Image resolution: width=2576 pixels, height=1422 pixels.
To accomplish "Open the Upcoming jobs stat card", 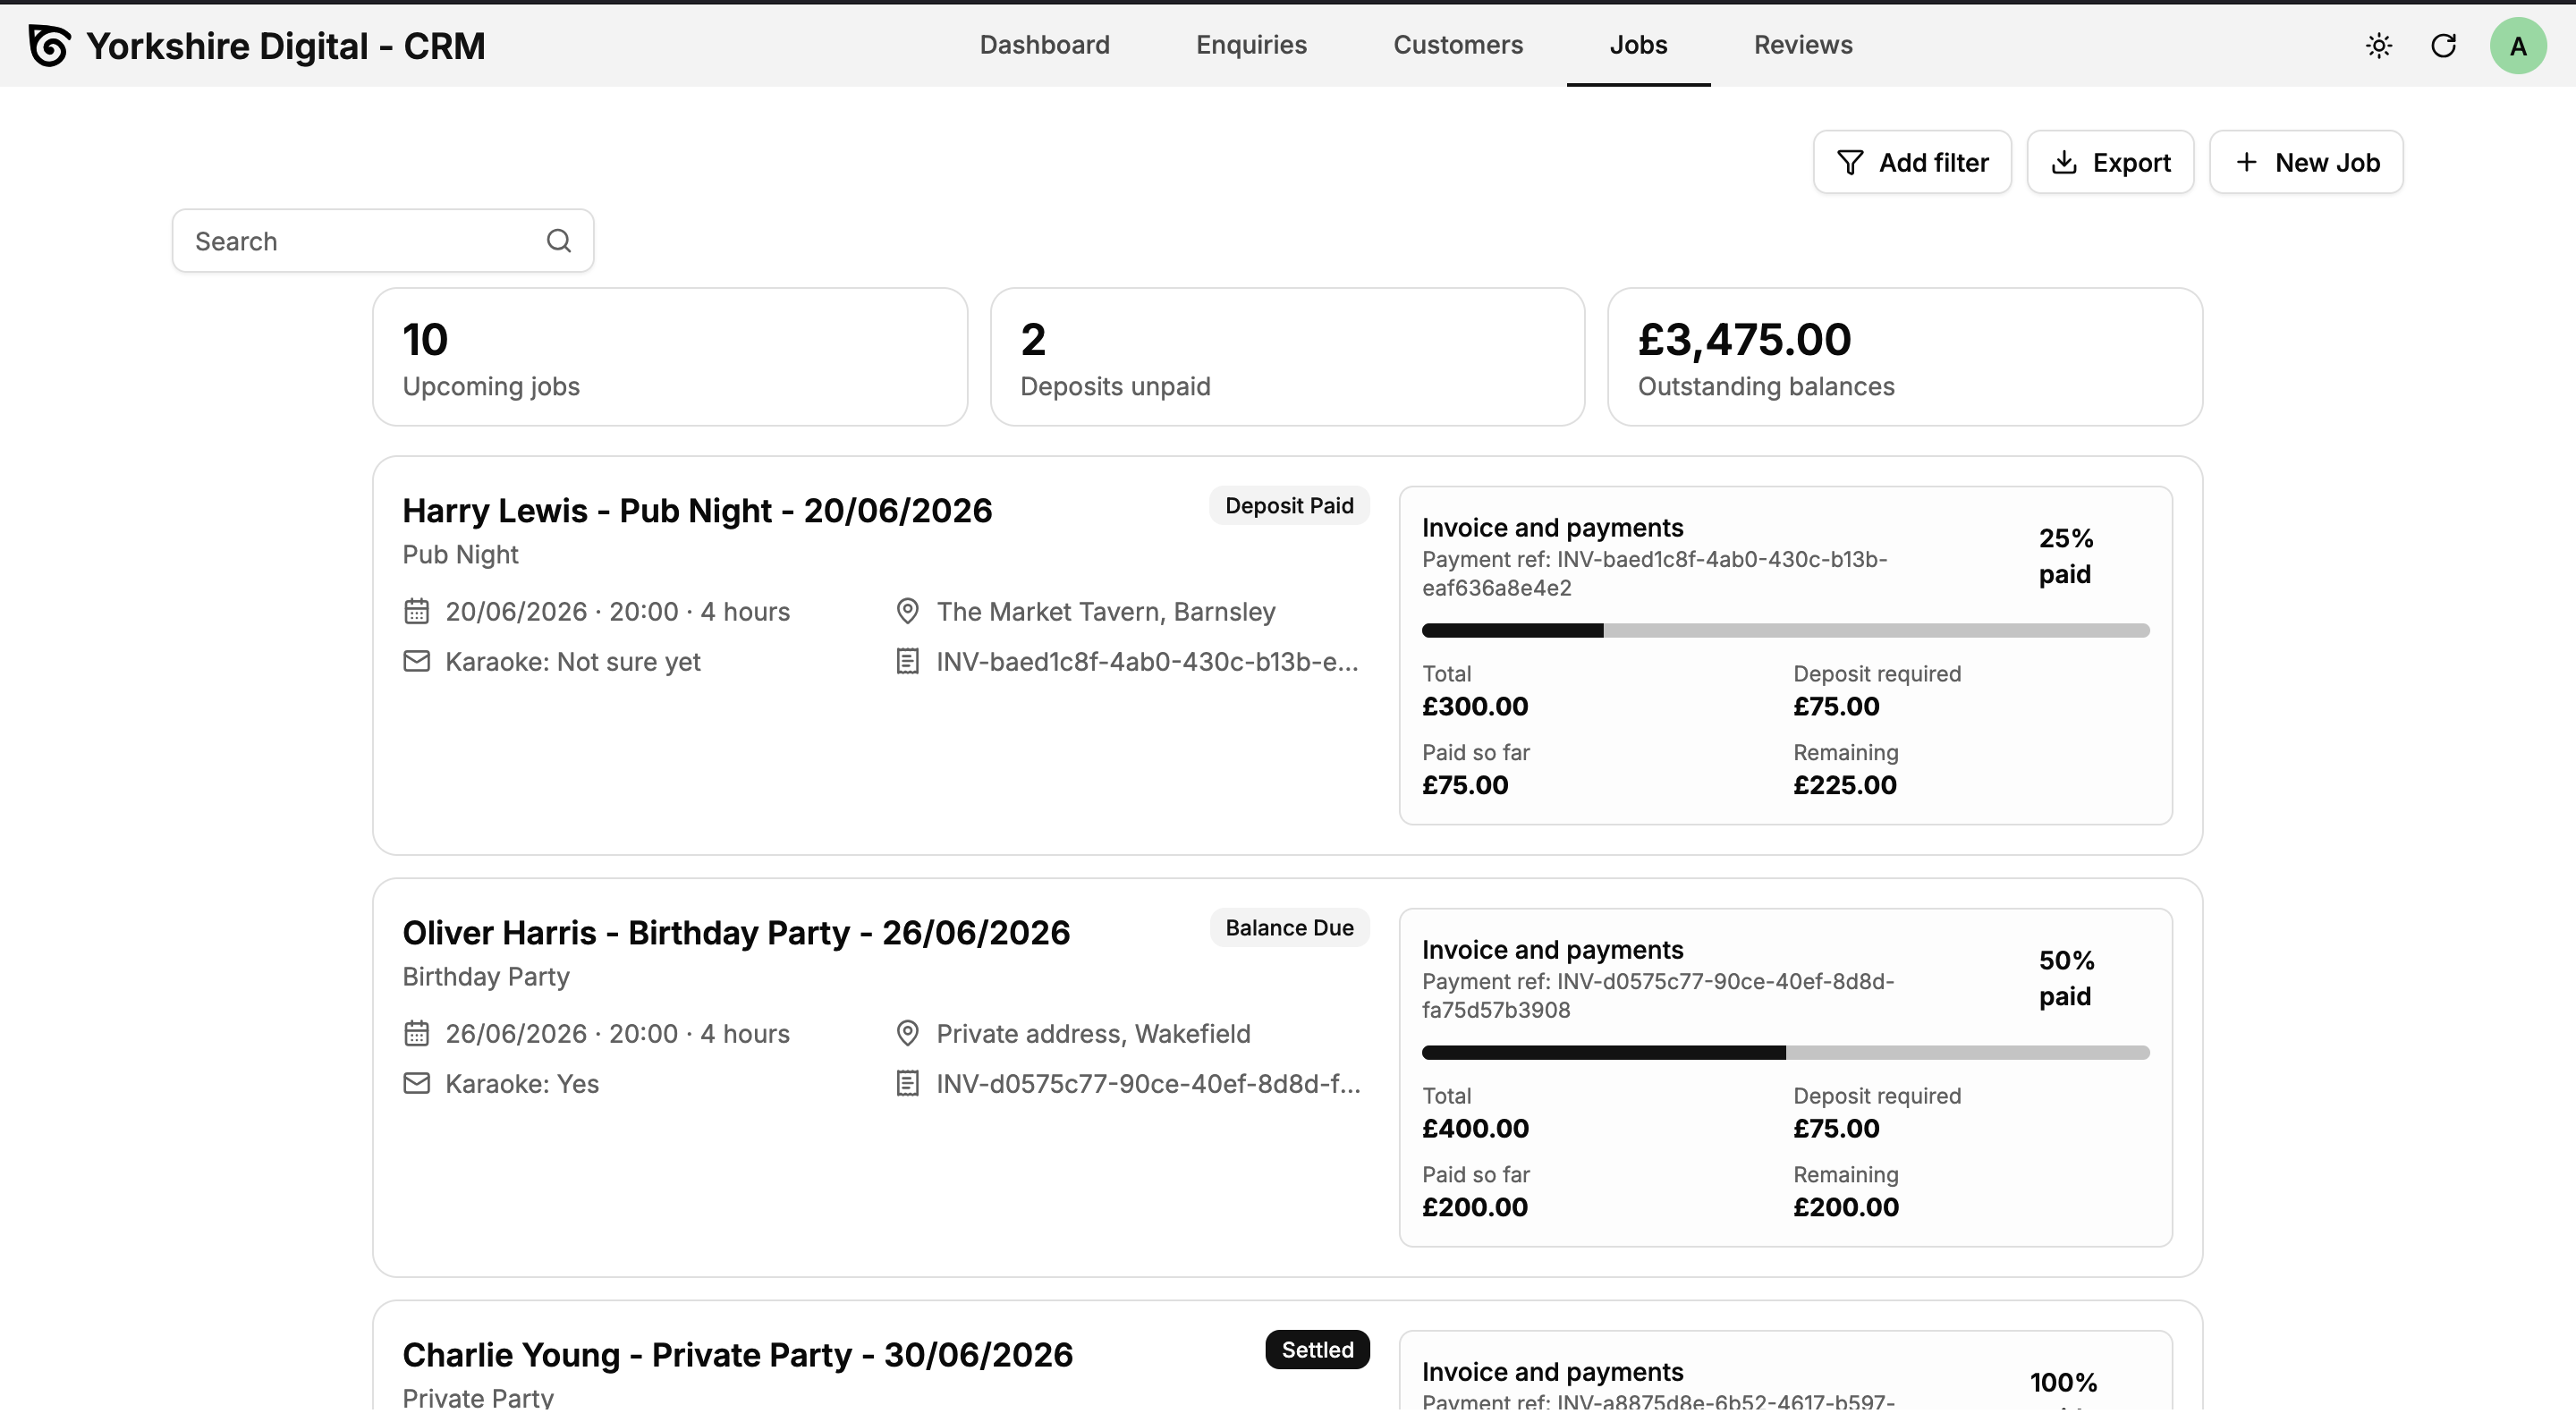I will tap(670, 357).
